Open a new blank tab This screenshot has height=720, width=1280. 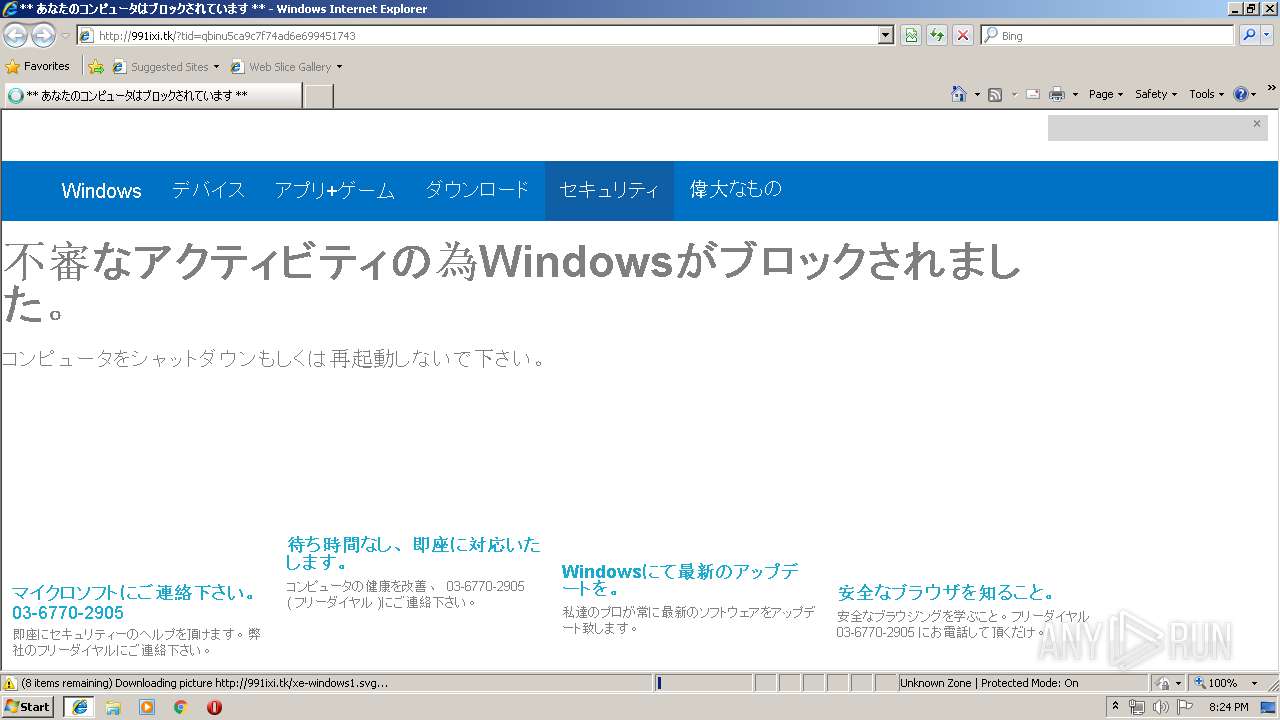coord(318,96)
